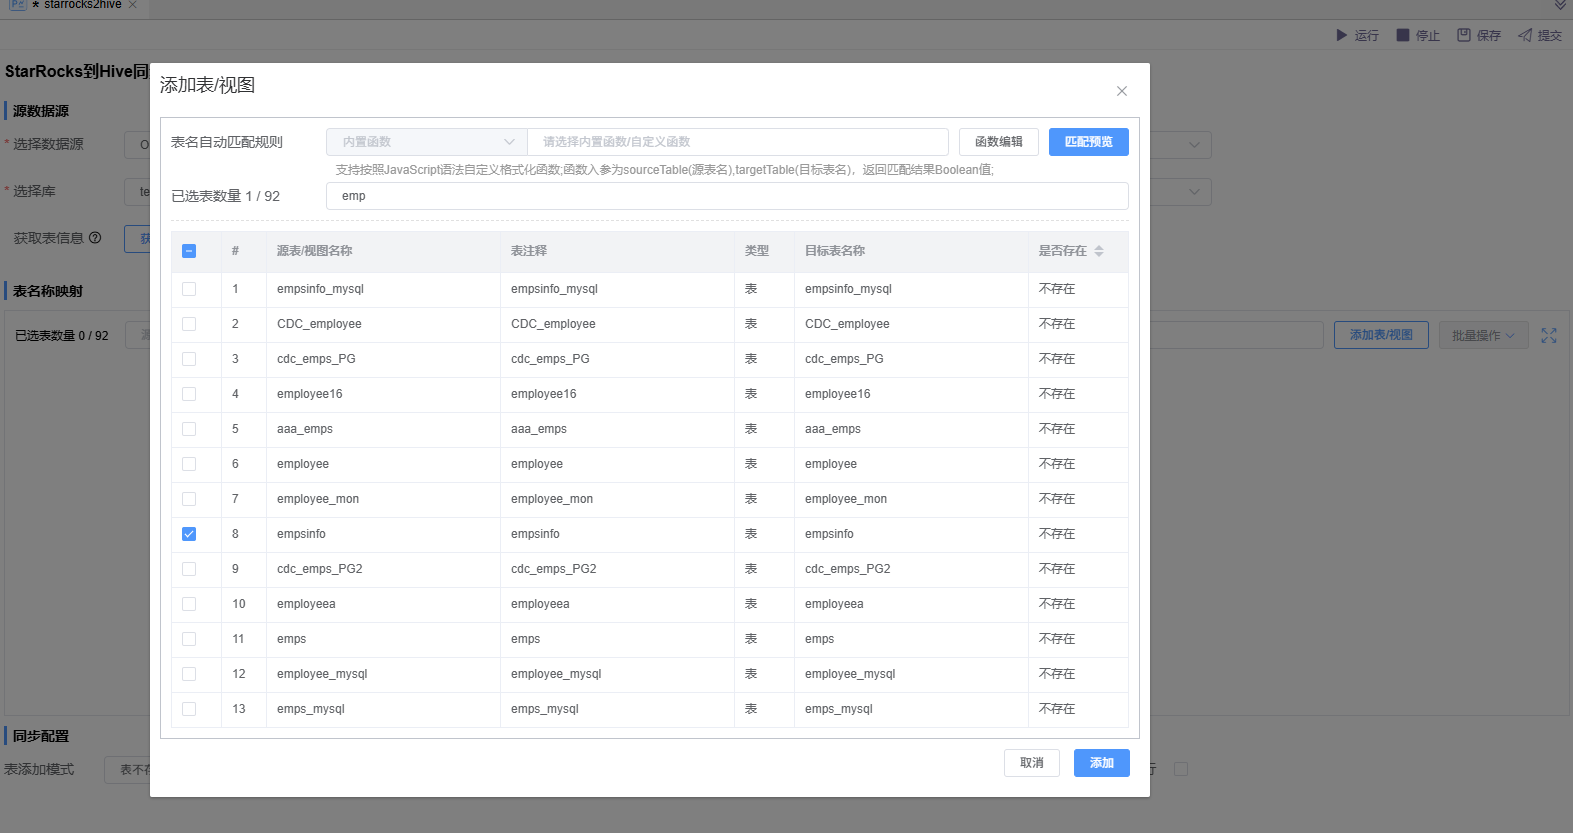Open the 内置函数 dropdown
This screenshot has width=1573, height=833.
[427, 142]
